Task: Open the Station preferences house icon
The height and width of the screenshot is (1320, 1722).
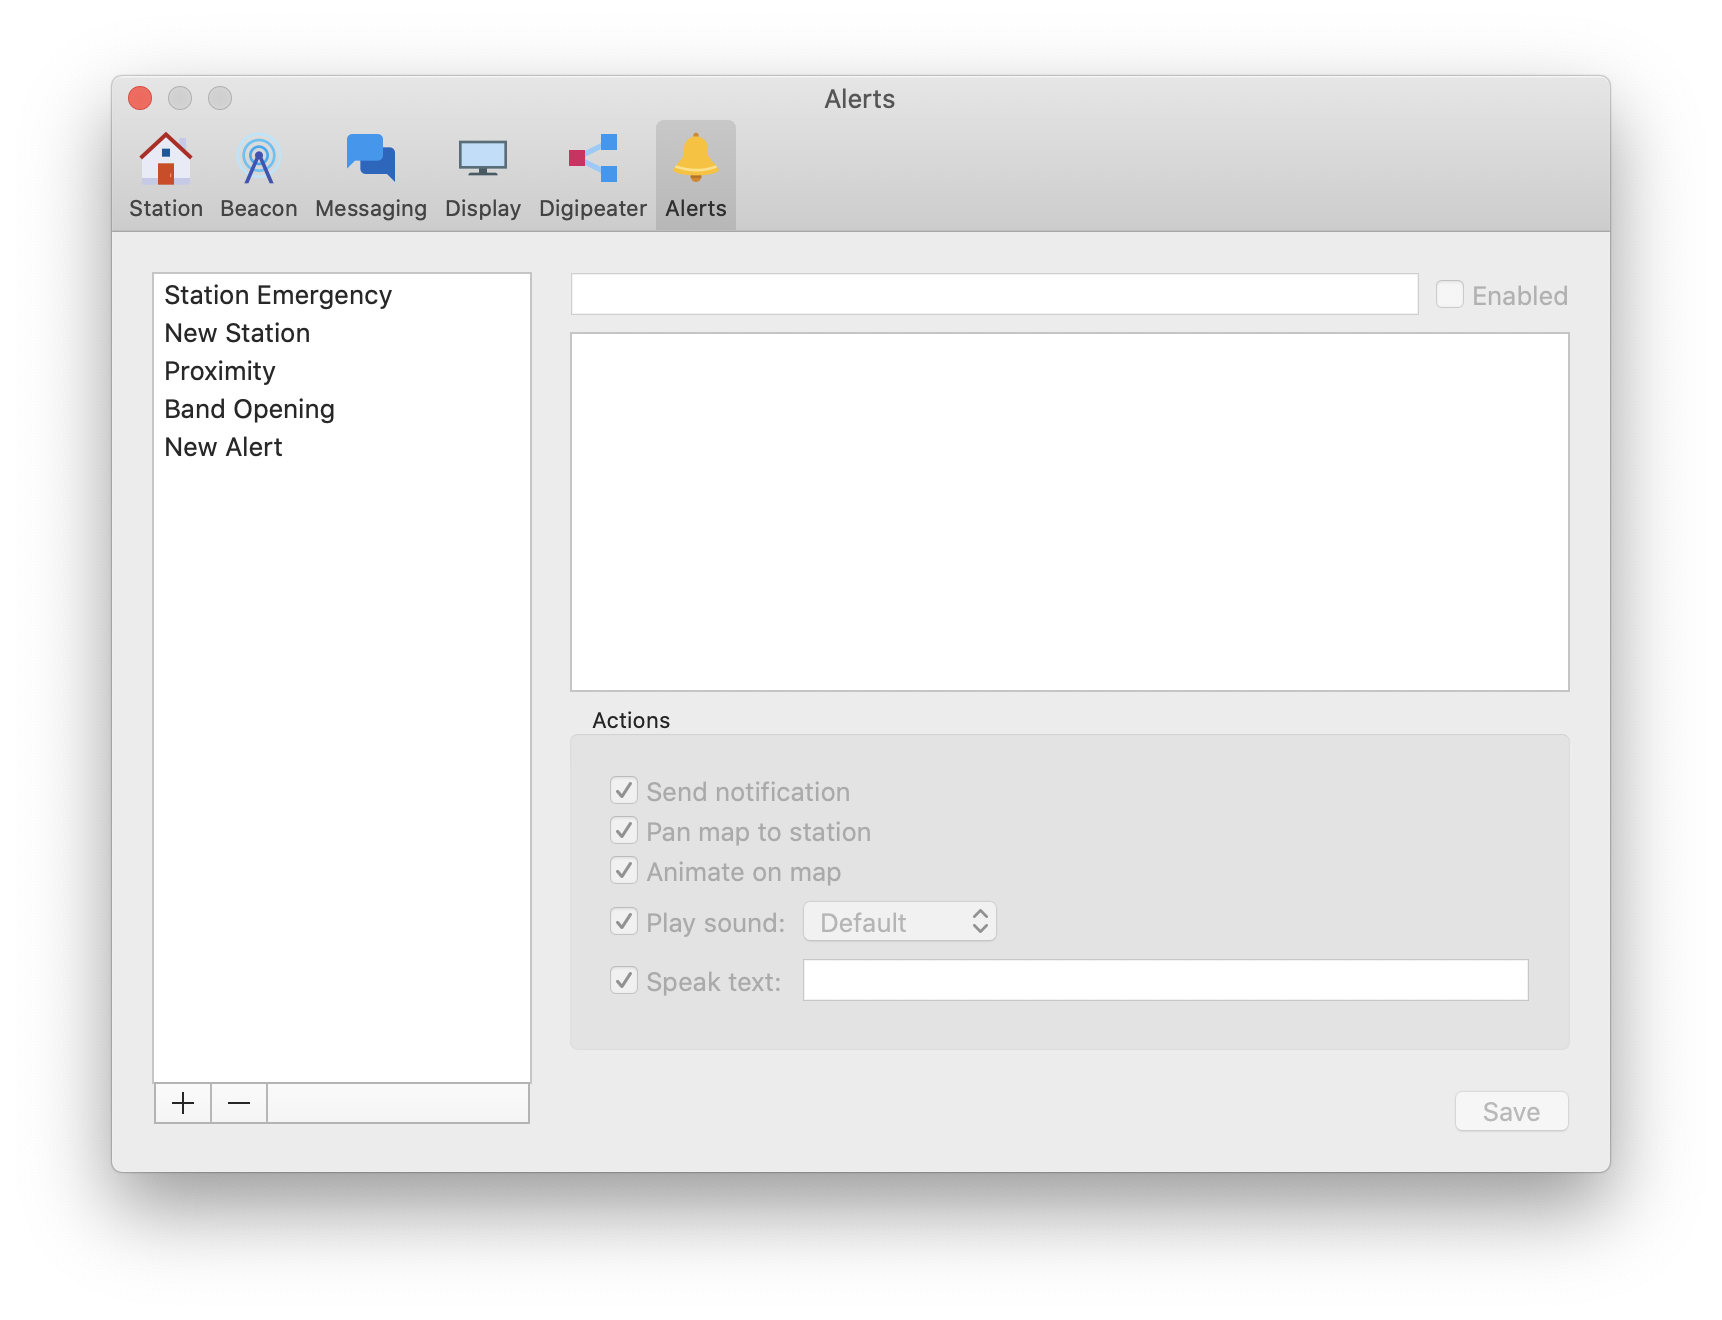Action: 166,160
